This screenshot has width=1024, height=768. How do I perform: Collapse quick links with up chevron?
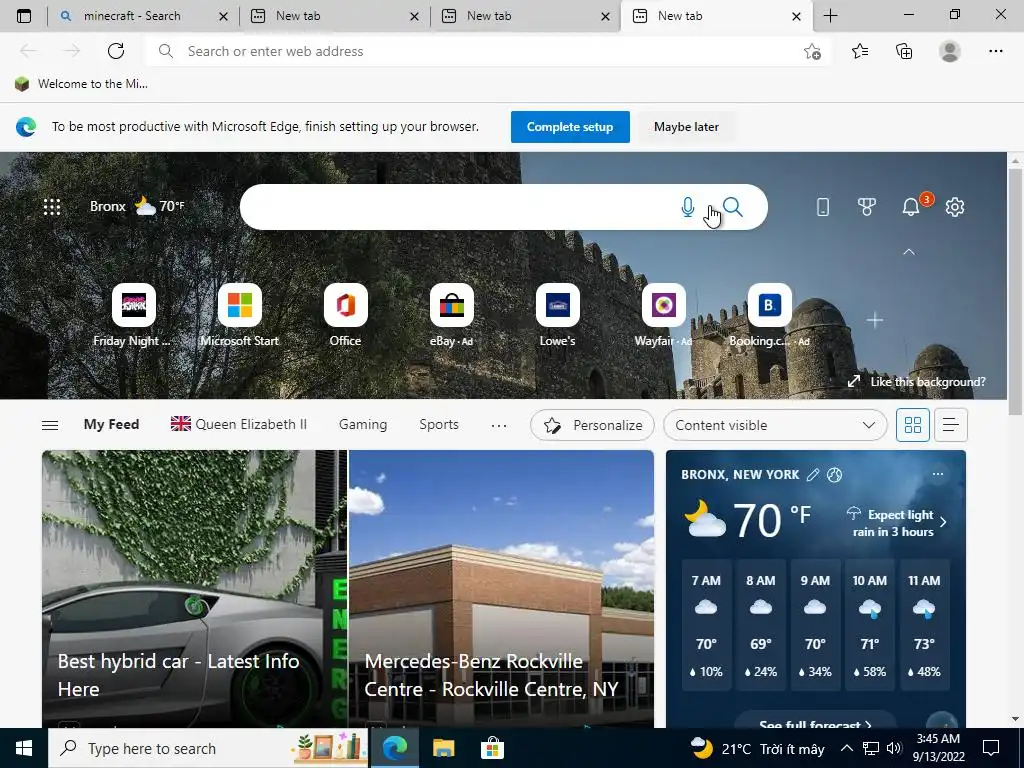pos(908,252)
